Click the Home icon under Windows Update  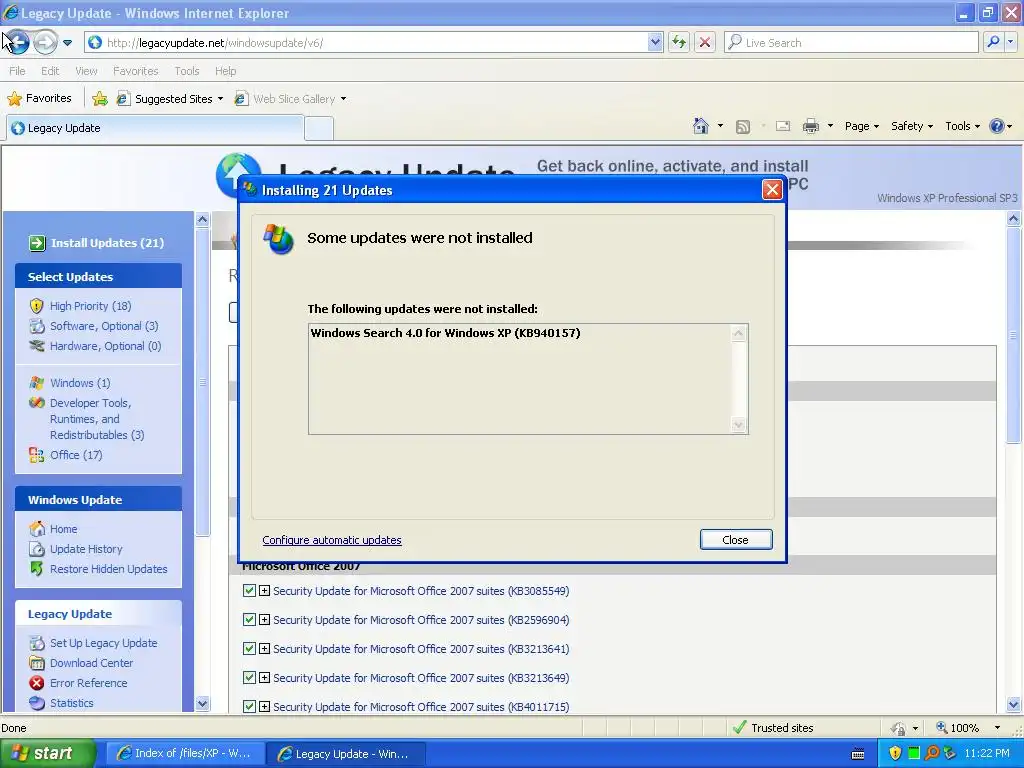pyautogui.click(x=37, y=528)
